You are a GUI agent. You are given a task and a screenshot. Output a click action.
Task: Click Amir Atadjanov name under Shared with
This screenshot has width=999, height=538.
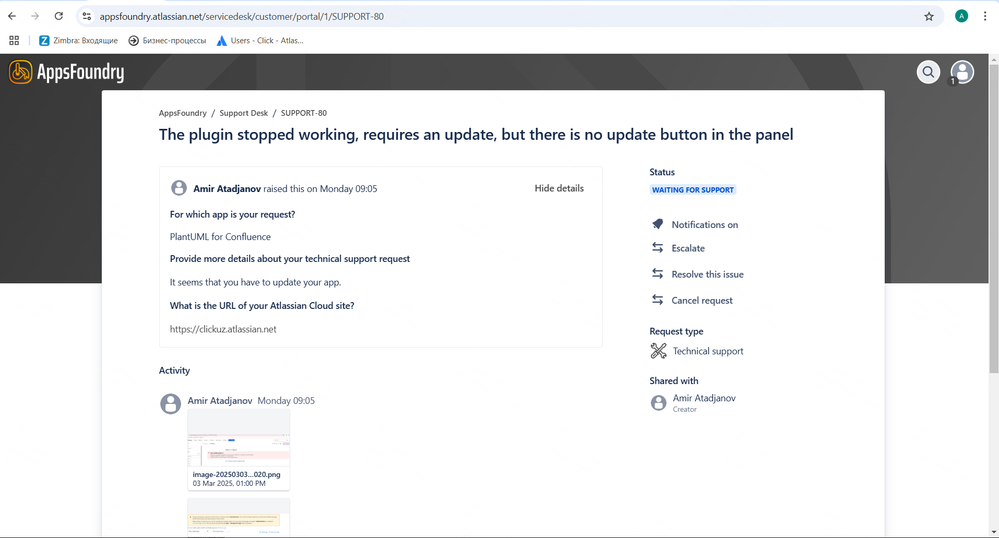pos(704,398)
